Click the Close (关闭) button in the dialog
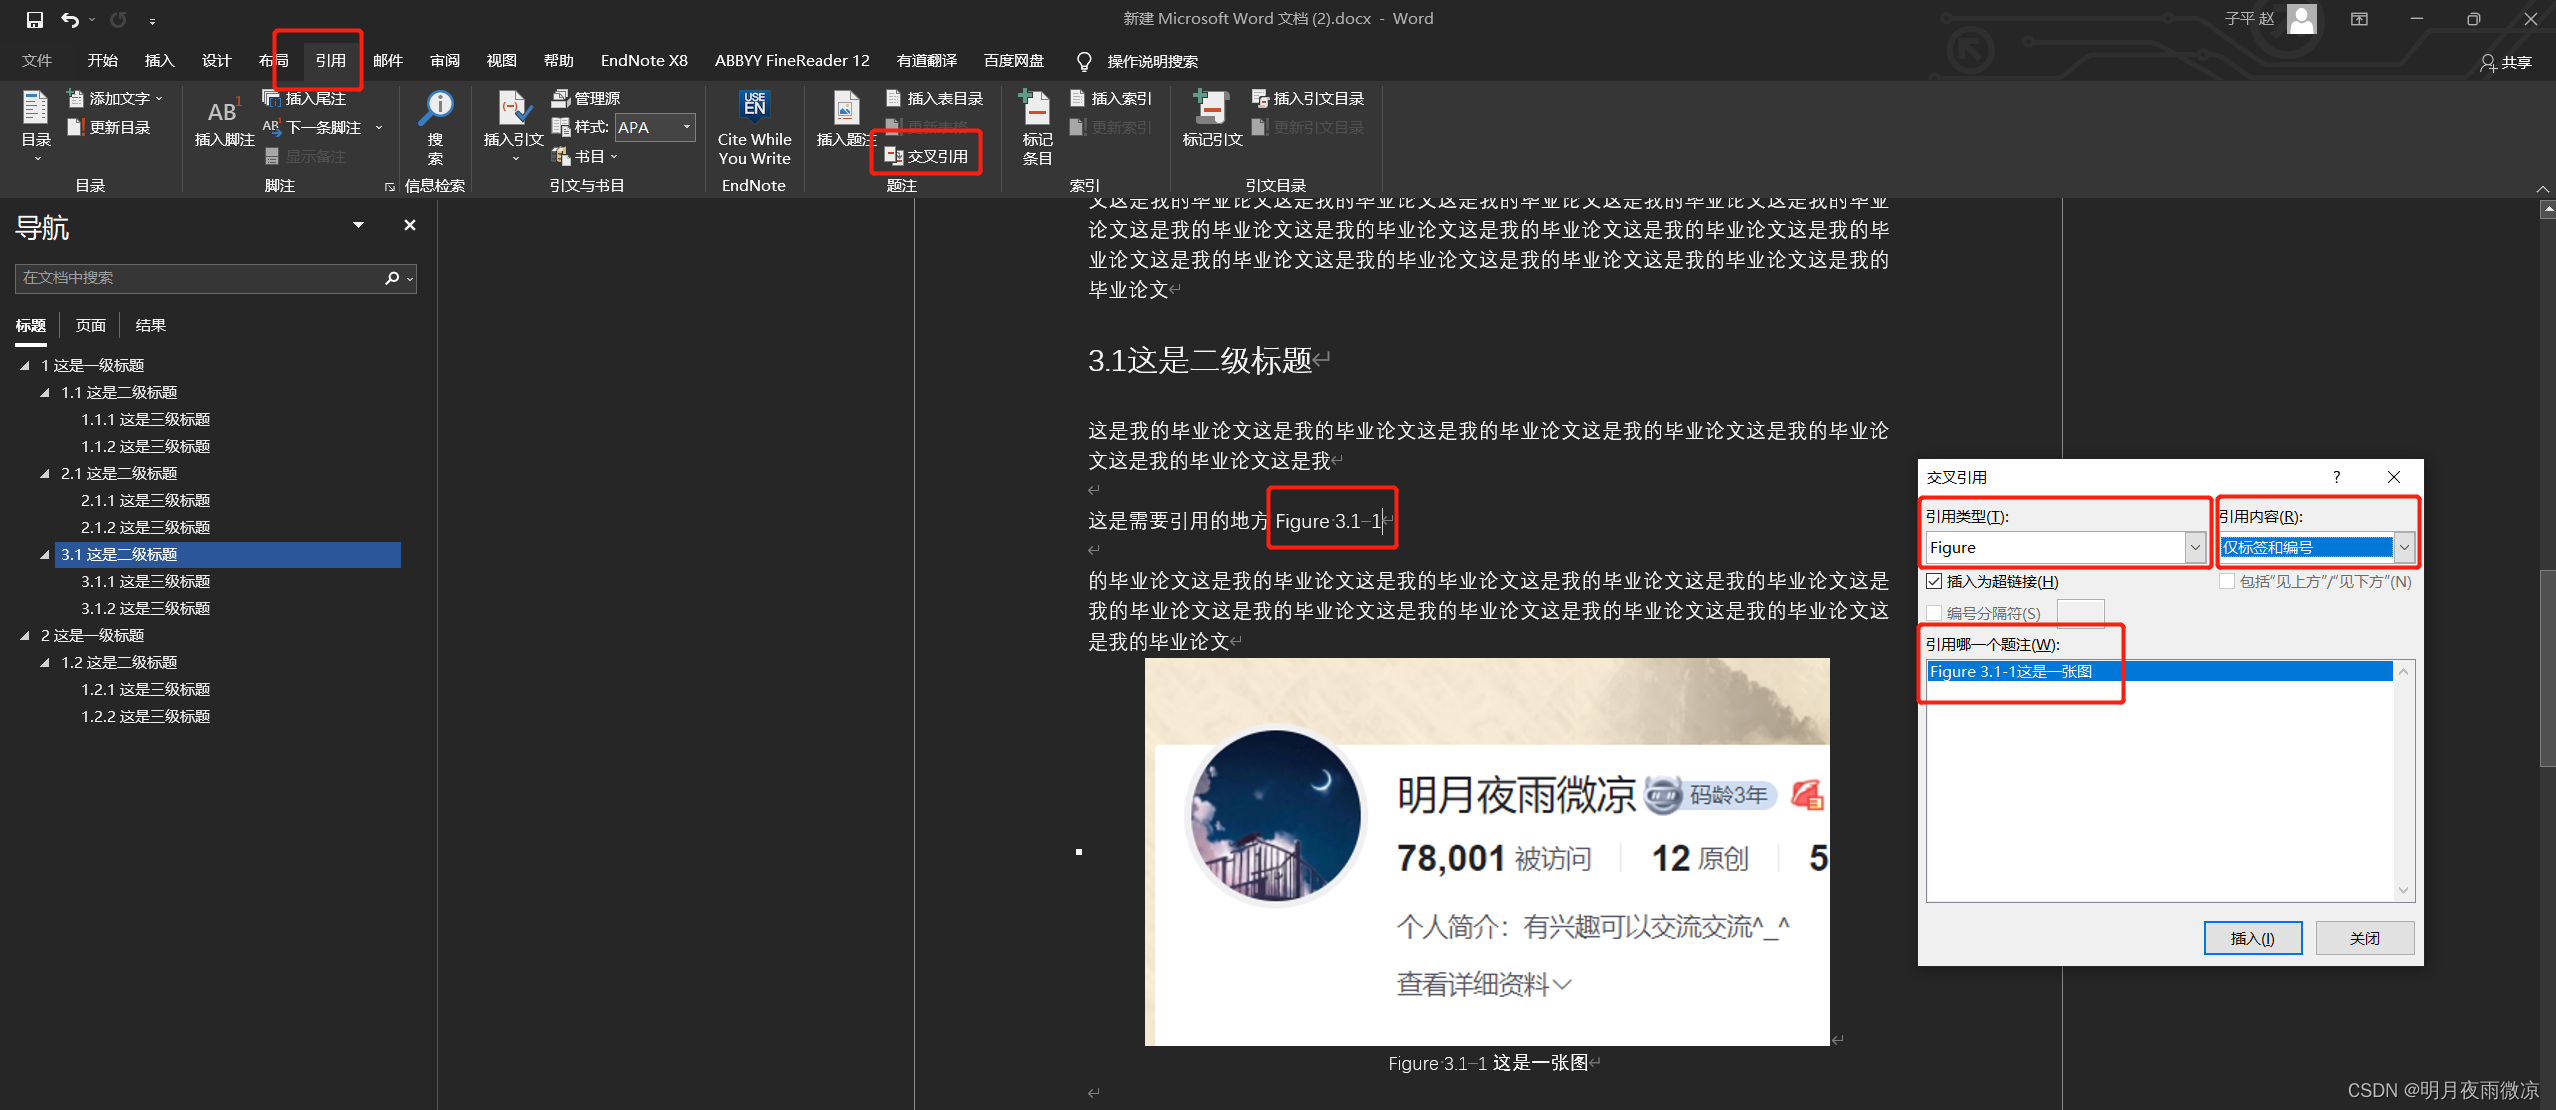This screenshot has height=1110, width=2556. tap(2364, 938)
